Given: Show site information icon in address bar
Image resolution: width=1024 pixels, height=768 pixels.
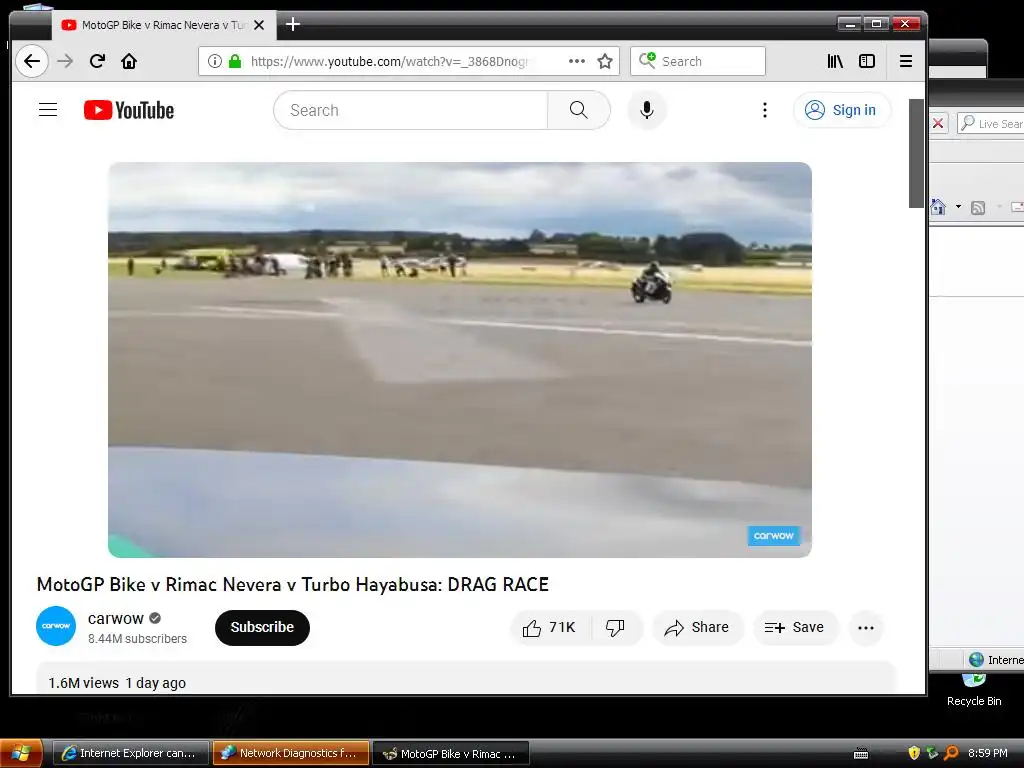Looking at the screenshot, I should (214, 61).
